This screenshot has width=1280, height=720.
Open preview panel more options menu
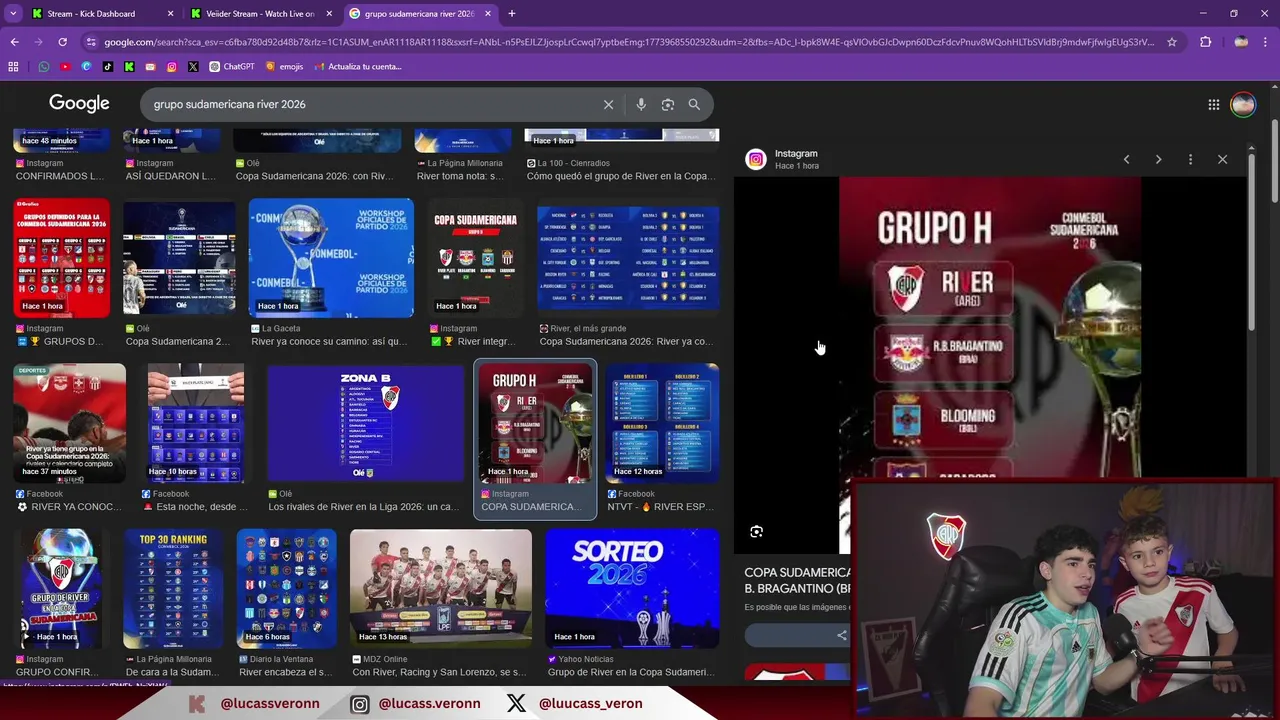point(1190,159)
